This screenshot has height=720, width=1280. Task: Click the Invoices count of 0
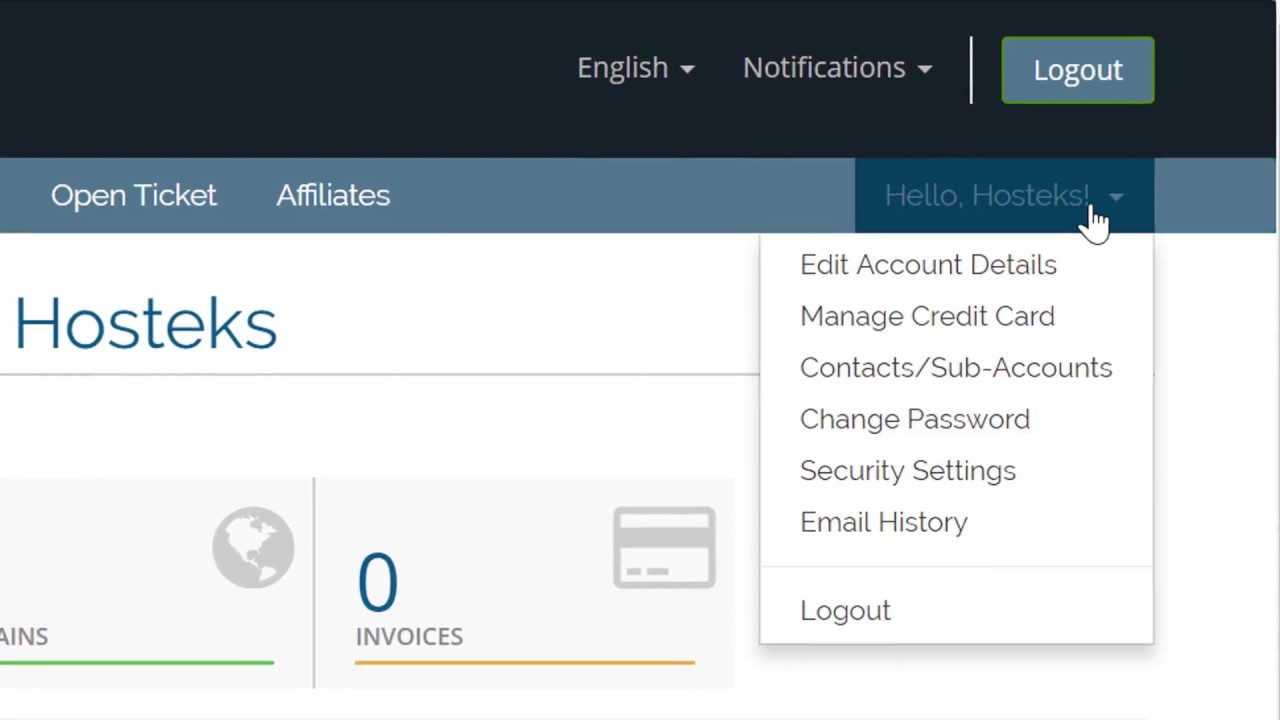point(377,582)
